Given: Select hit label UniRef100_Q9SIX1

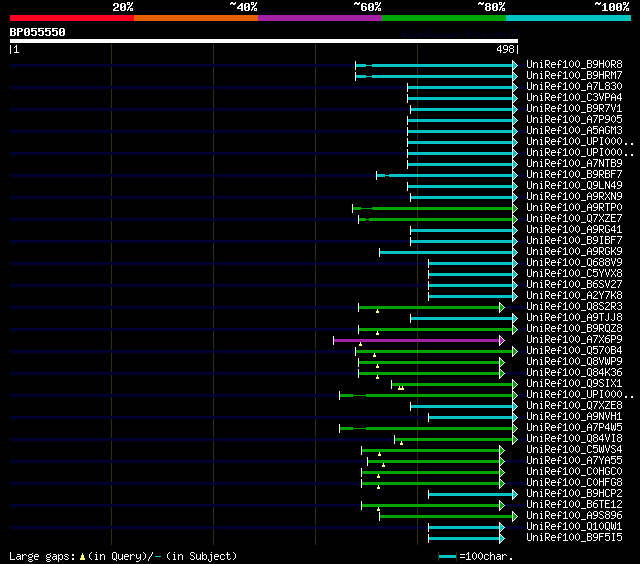Looking at the screenshot, I should pos(574,384).
